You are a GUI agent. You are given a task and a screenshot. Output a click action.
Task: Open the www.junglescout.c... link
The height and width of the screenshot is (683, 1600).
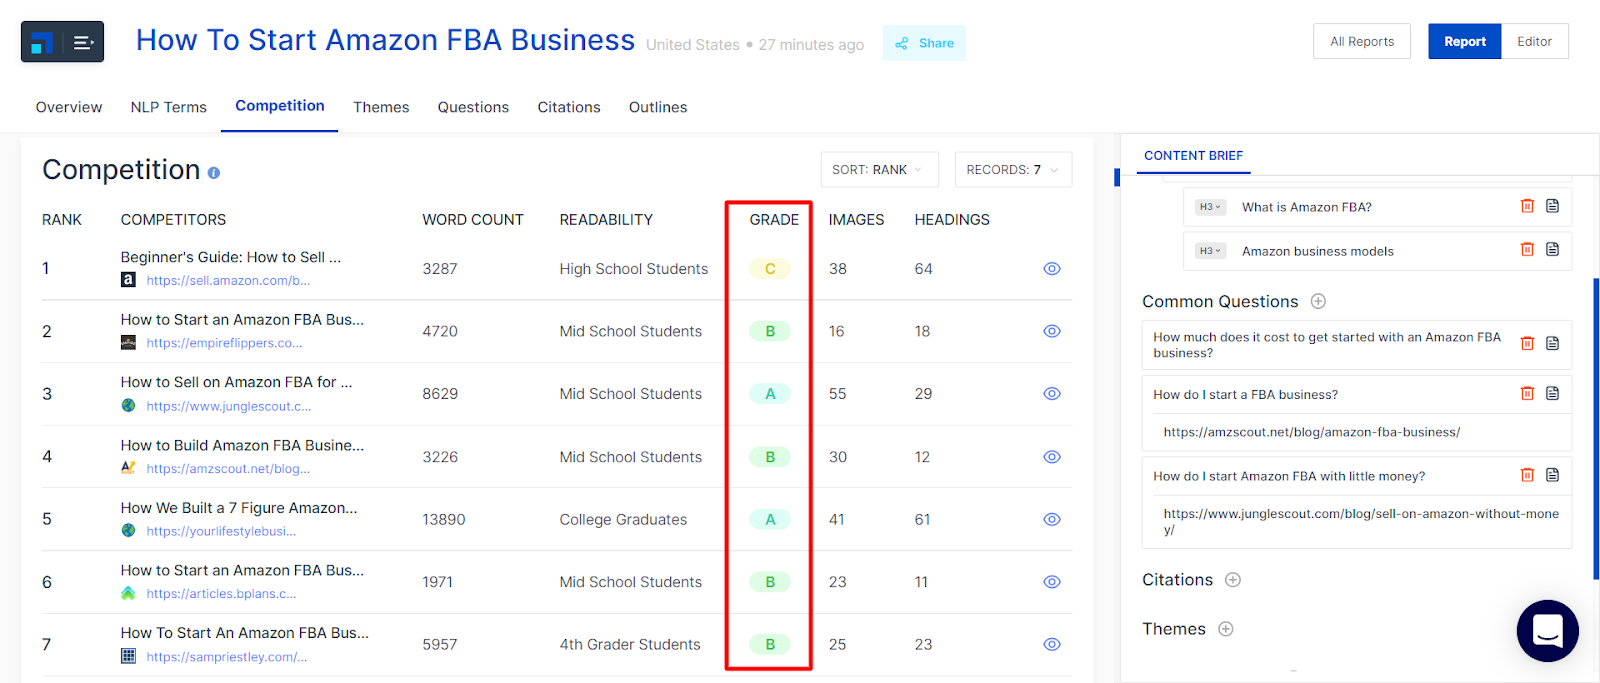click(x=229, y=406)
